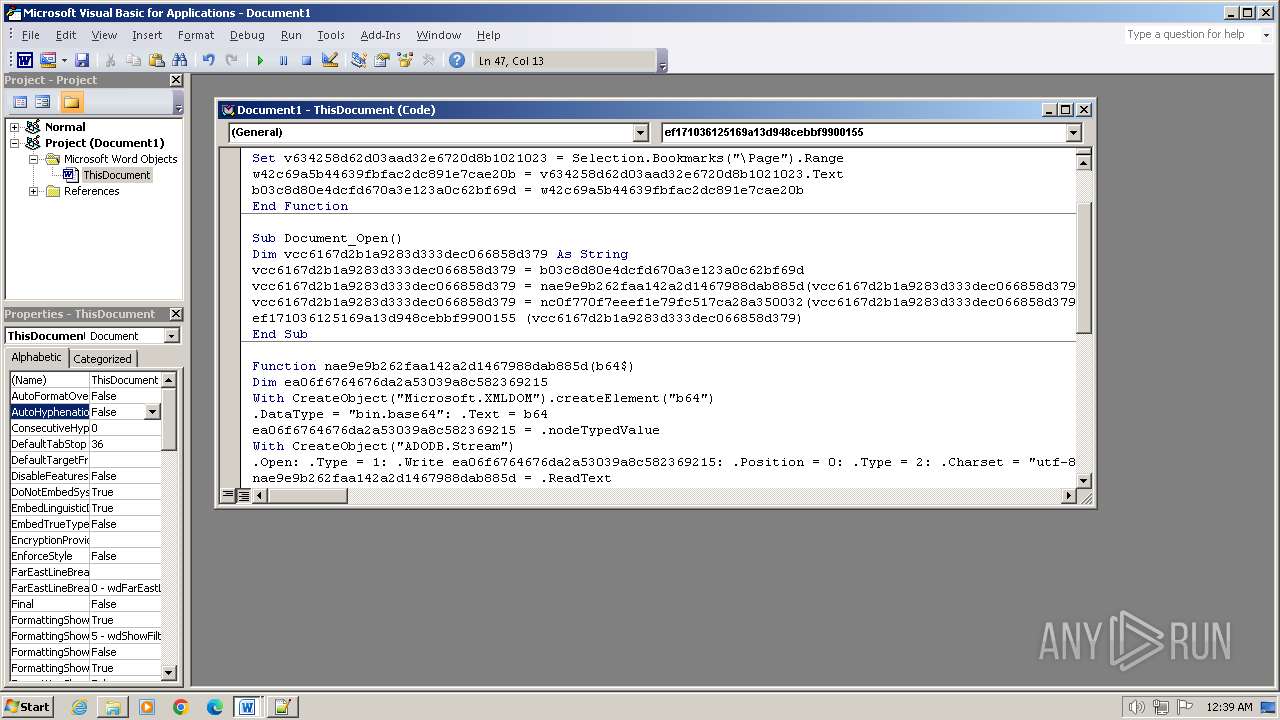Image resolution: width=1280 pixels, height=720 pixels.
Task: Click Full Module View button in code window
Action: (243, 495)
